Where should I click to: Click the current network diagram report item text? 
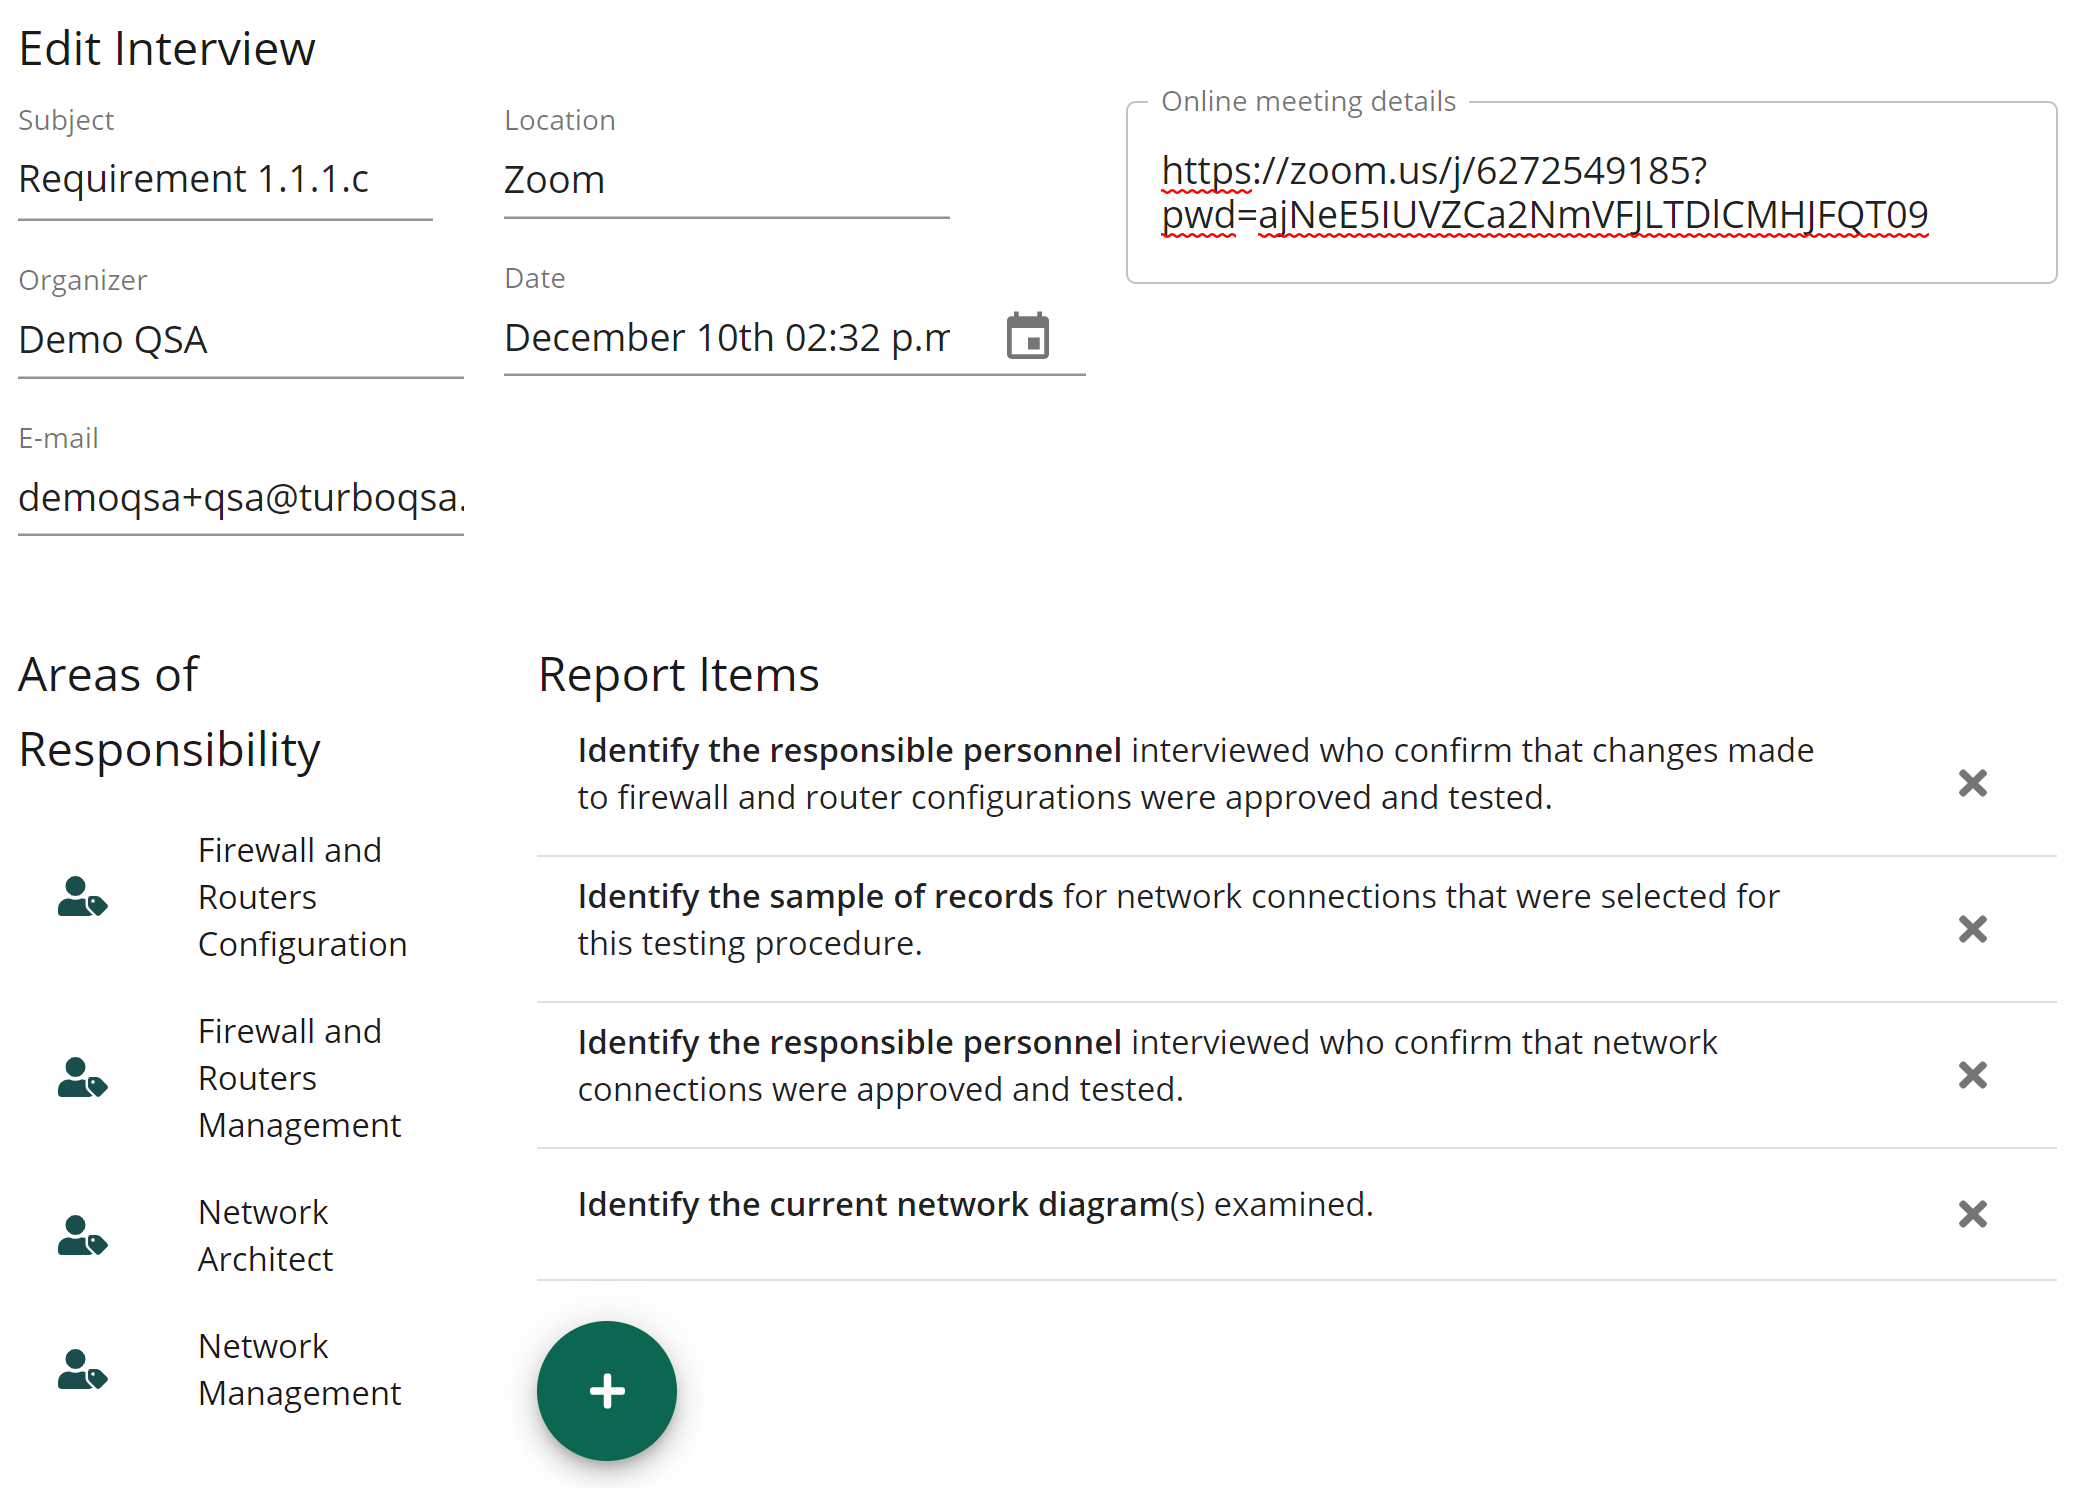pyautogui.click(x=975, y=1205)
